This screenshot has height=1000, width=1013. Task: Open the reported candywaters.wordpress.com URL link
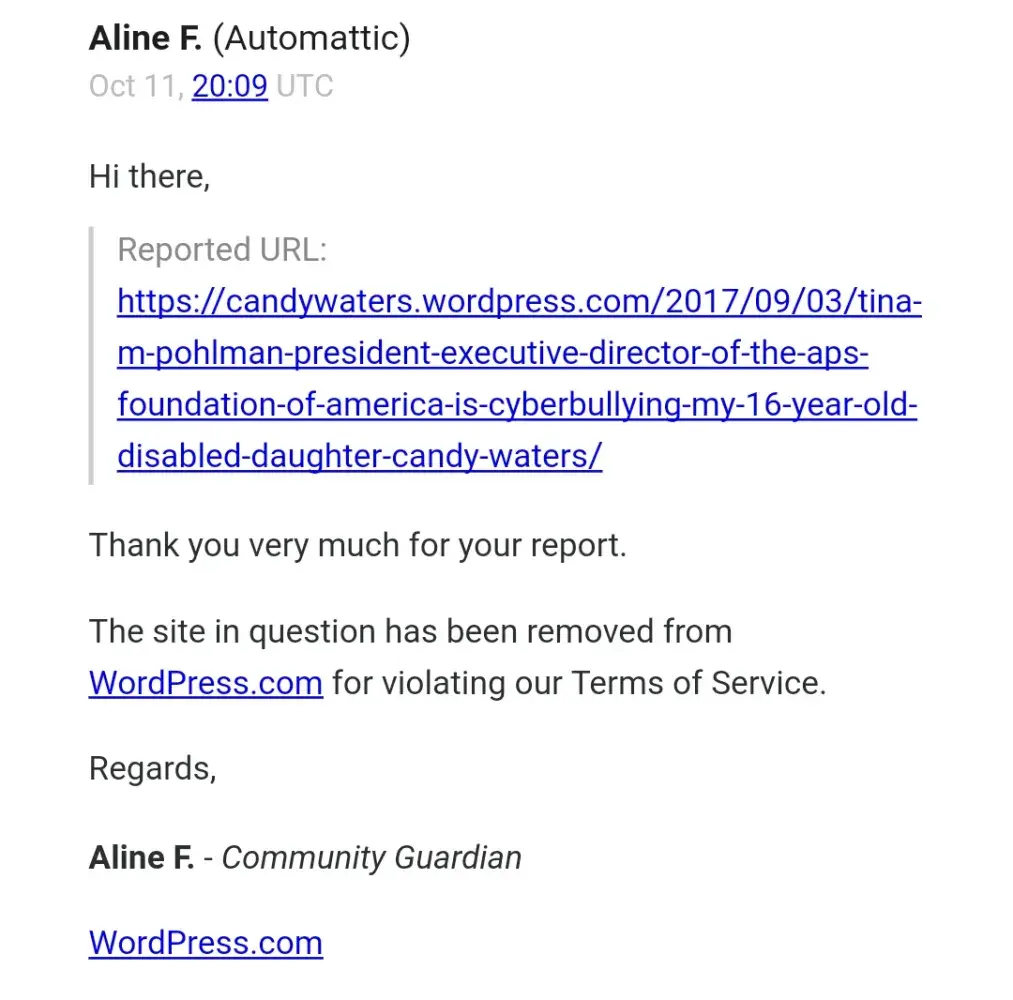point(518,302)
